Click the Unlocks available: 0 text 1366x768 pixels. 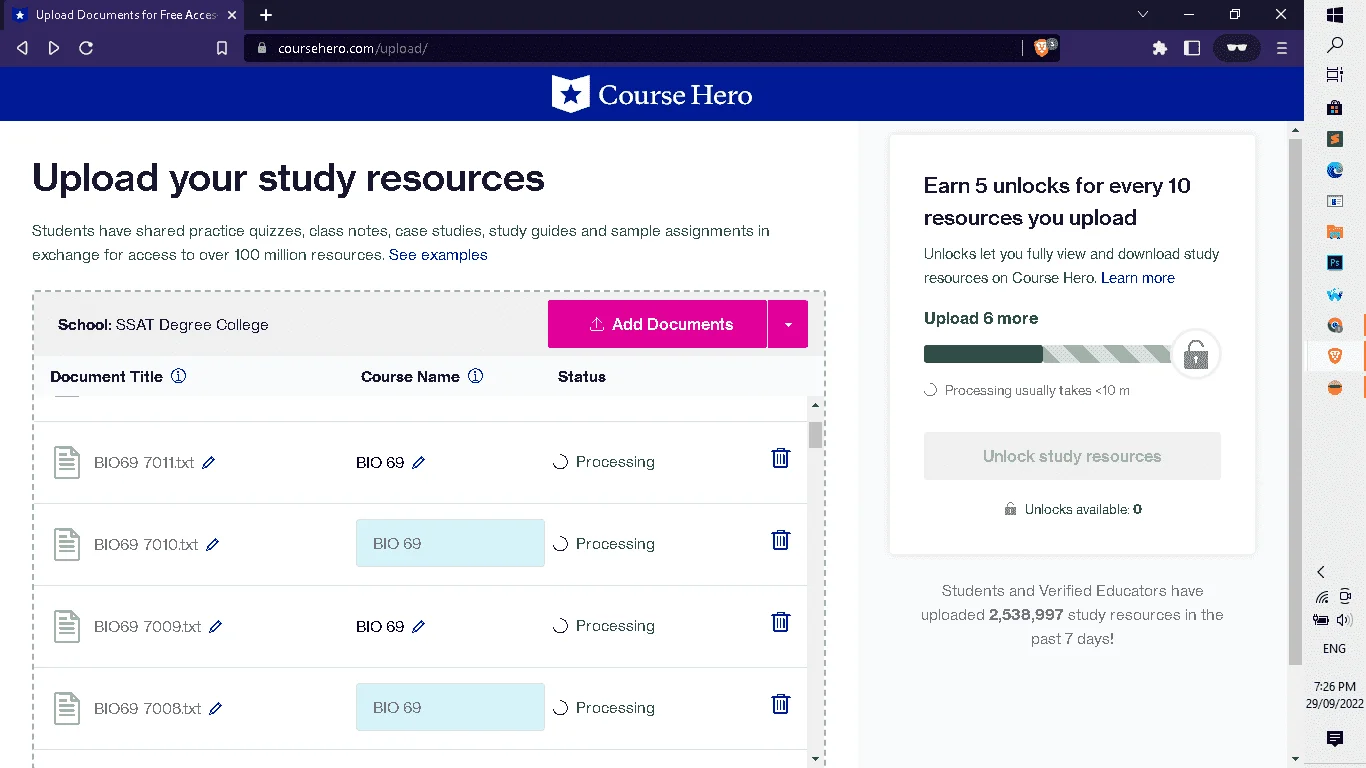click(x=1083, y=510)
